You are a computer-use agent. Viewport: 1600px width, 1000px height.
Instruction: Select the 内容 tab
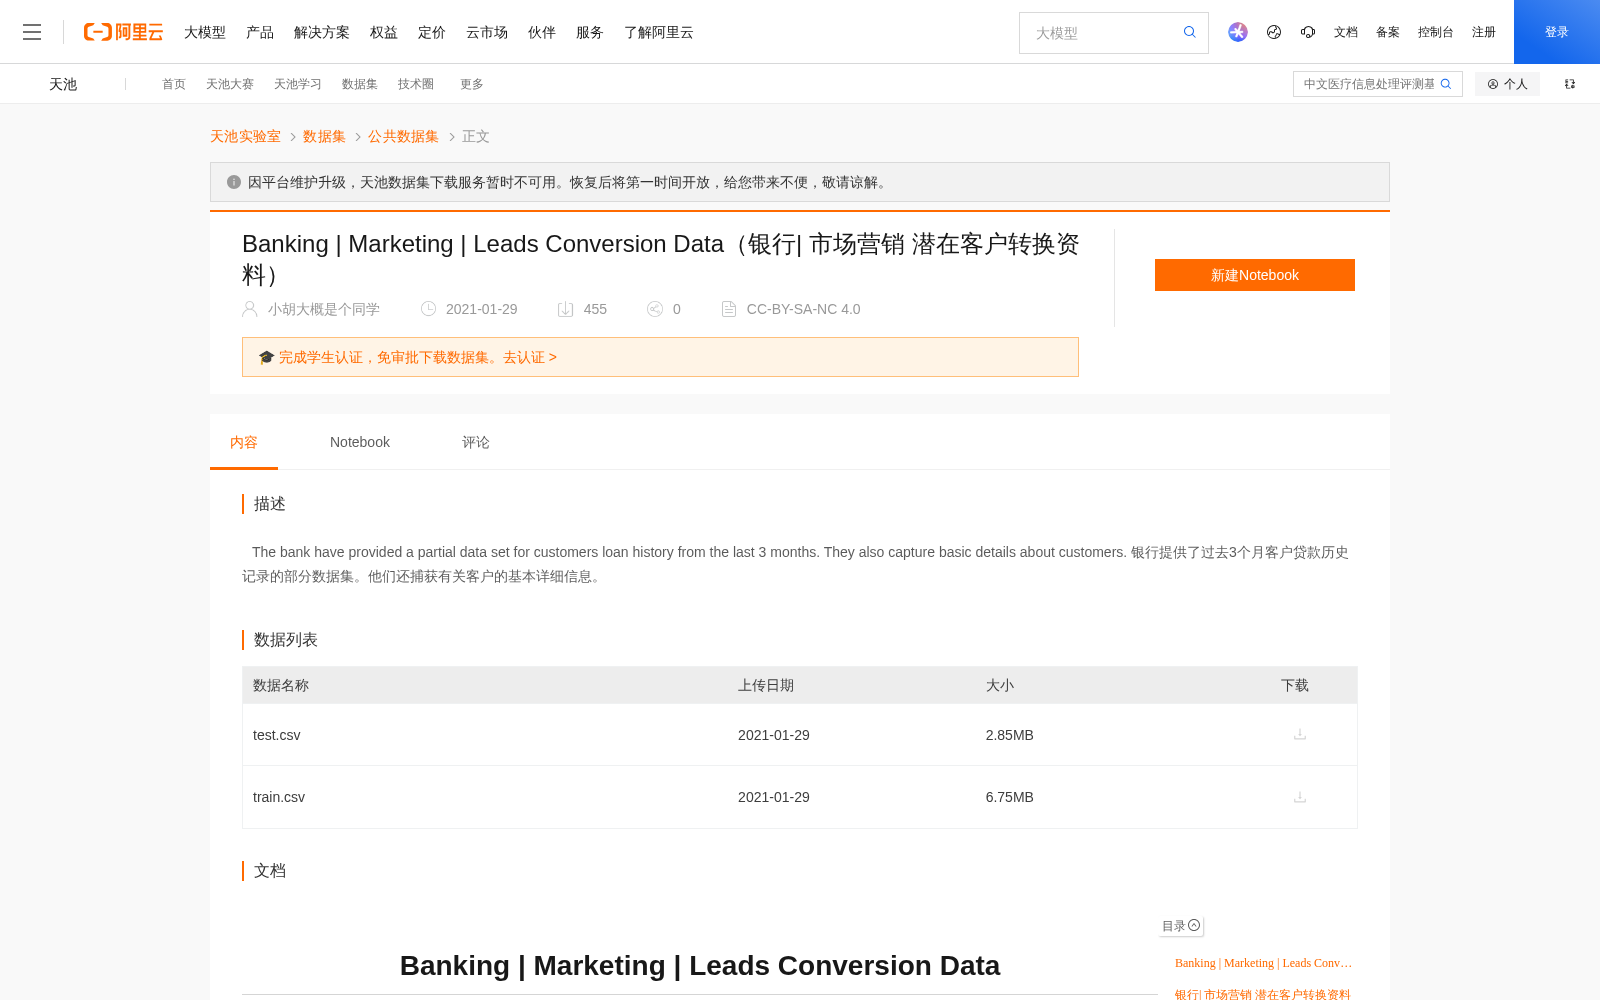(x=244, y=442)
